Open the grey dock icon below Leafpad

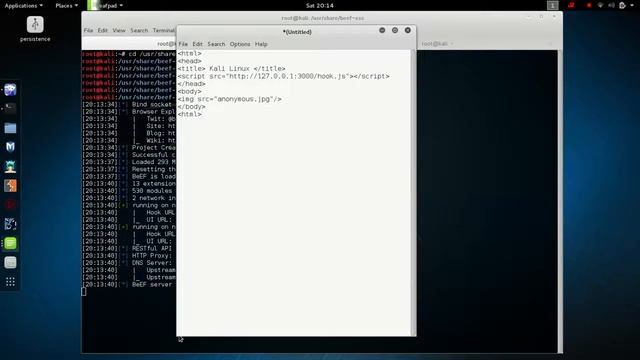(10, 262)
